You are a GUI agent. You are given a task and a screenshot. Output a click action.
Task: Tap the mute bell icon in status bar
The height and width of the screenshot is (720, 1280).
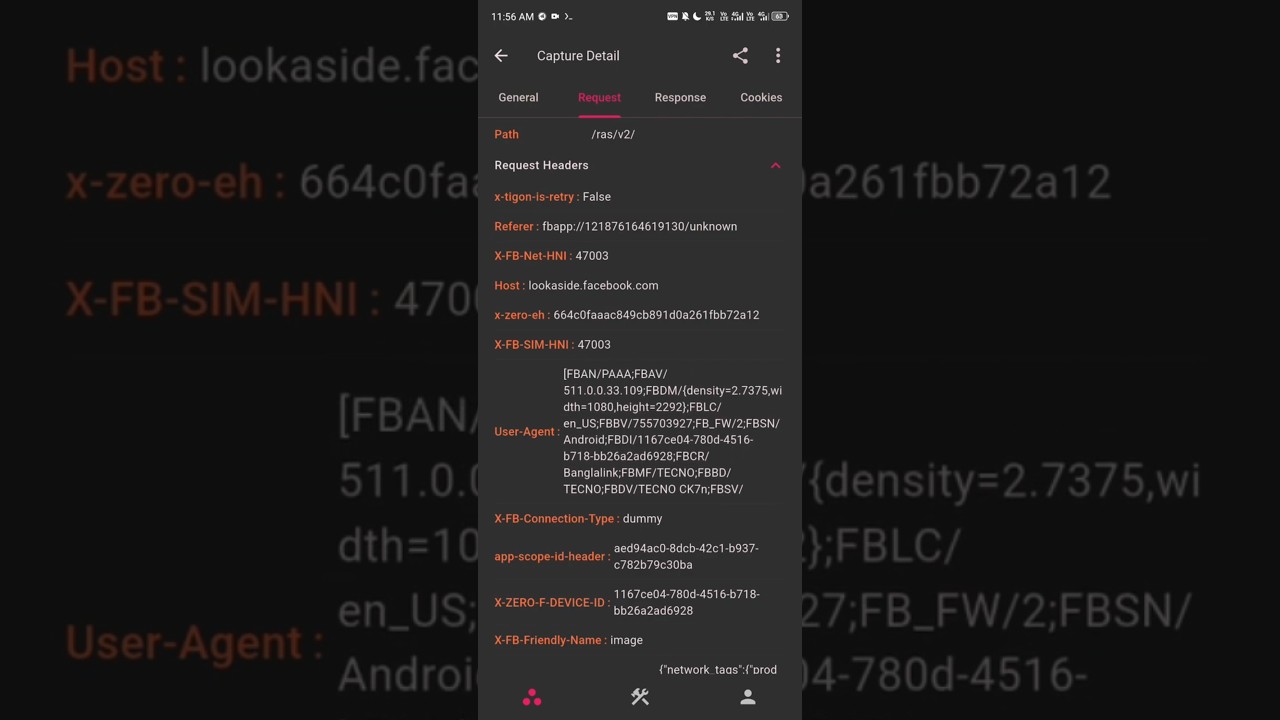pos(685,16)
